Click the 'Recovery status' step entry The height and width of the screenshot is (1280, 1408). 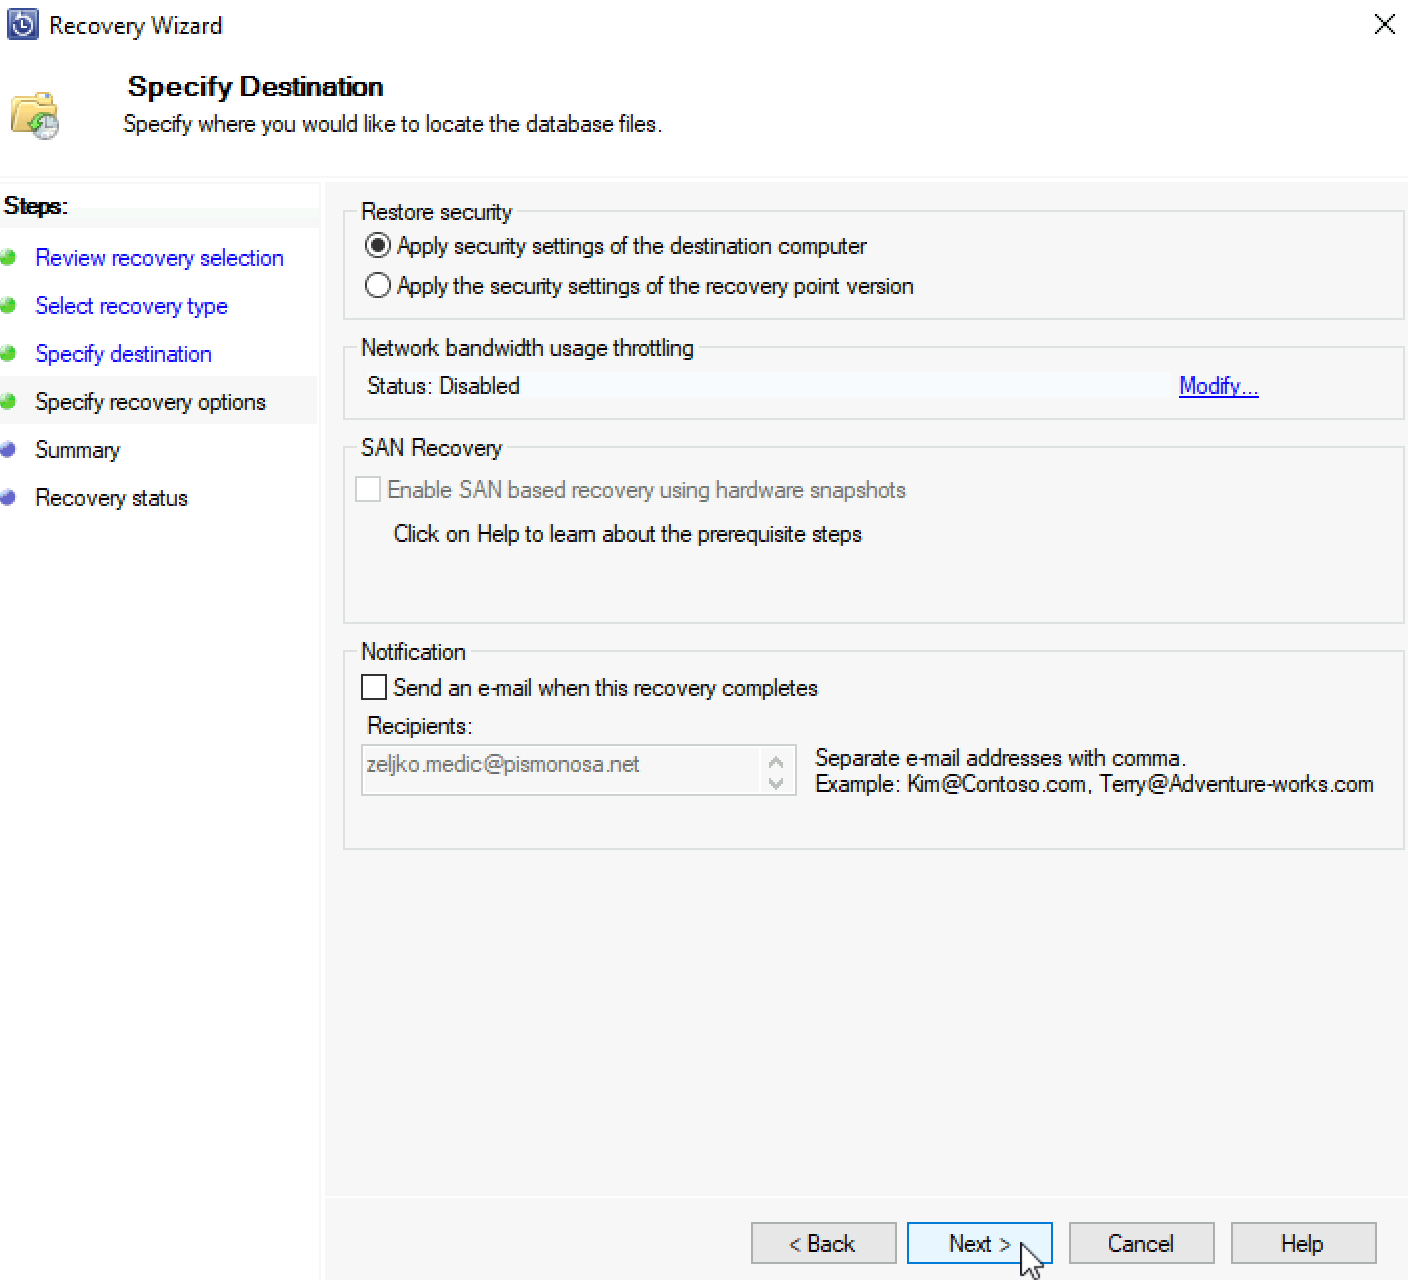point(111,498)
